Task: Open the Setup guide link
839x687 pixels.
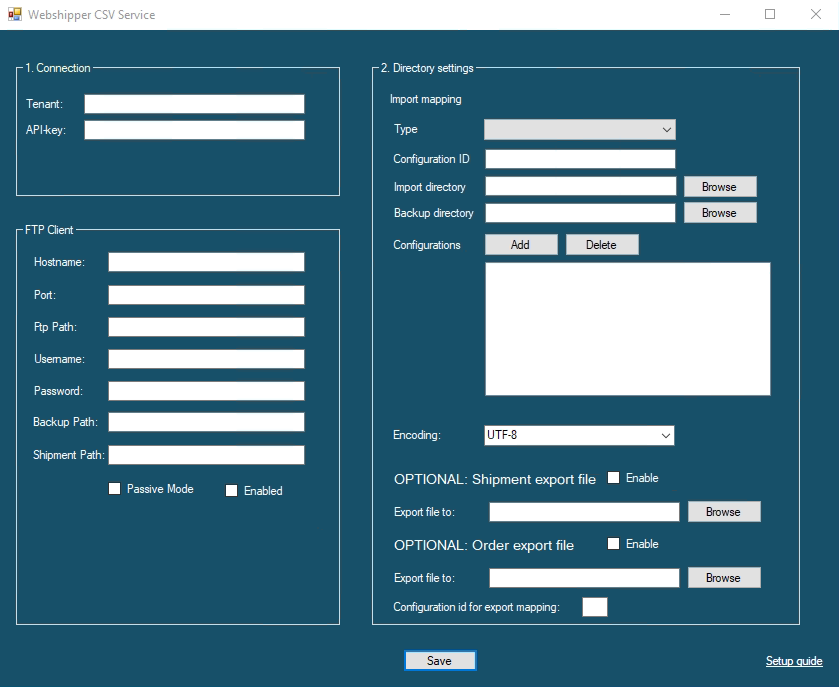Action: pos(794,661)
